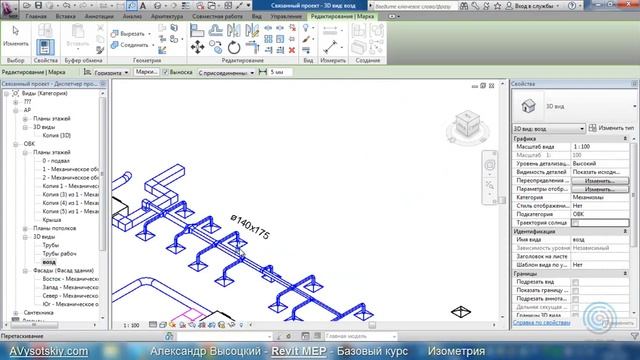Open the Аннотации ribbon tab

point(99,16)
